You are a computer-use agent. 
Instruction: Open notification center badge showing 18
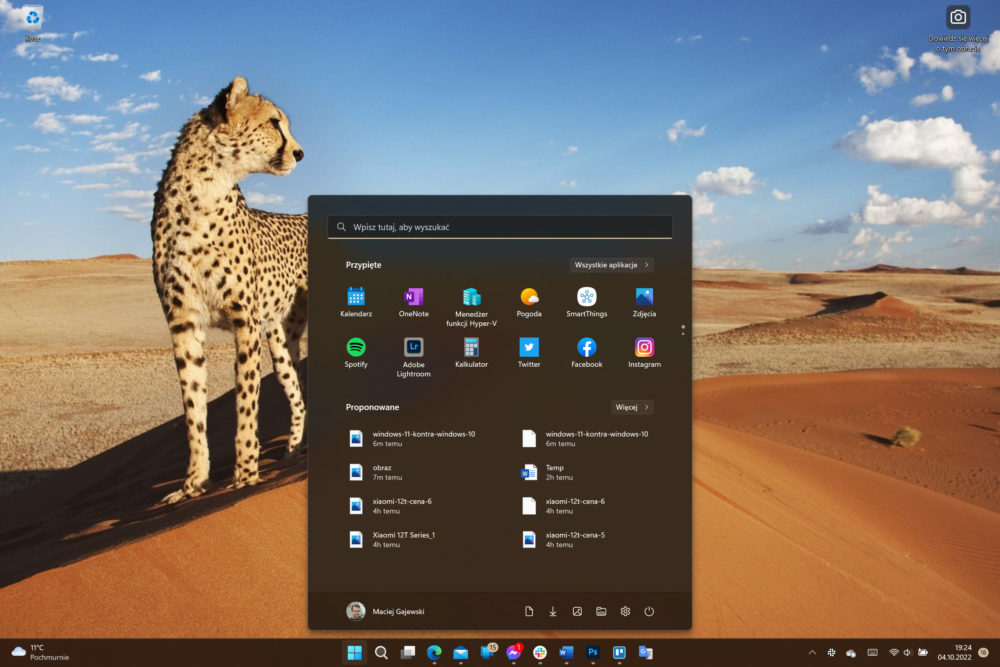[983, 652]
